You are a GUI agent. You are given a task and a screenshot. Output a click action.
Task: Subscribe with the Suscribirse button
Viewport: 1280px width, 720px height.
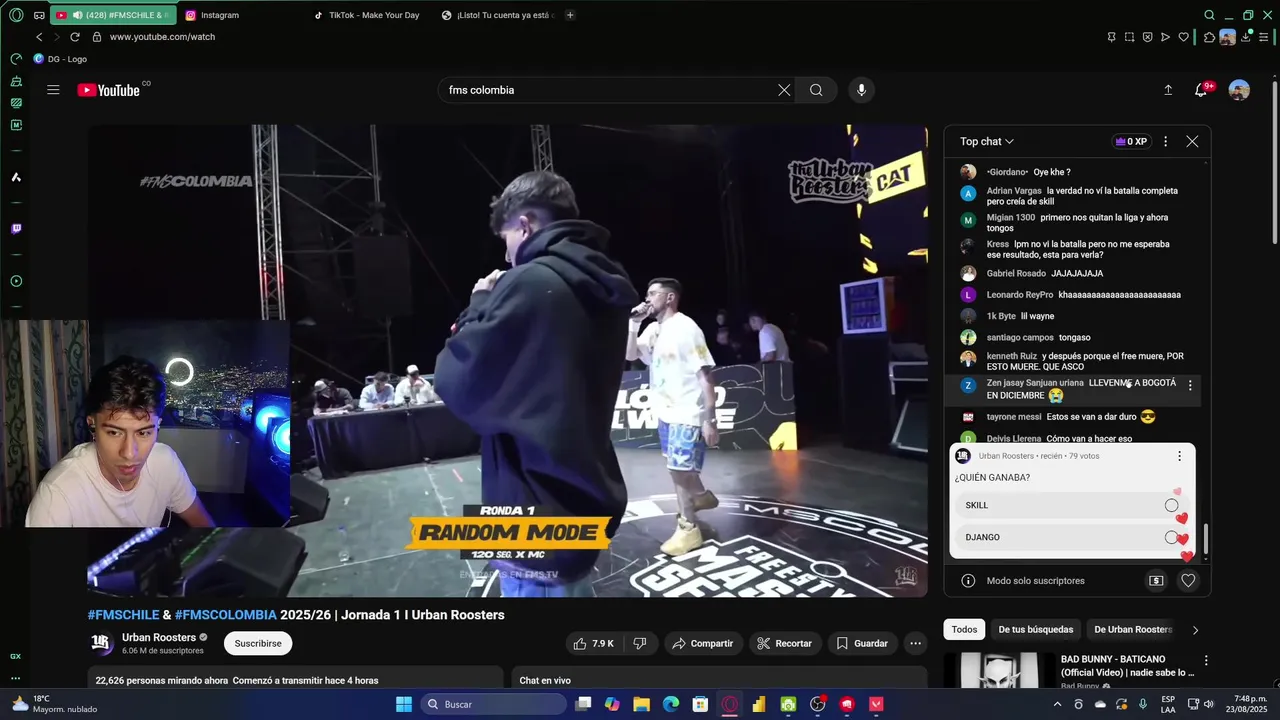coord(258,643)
